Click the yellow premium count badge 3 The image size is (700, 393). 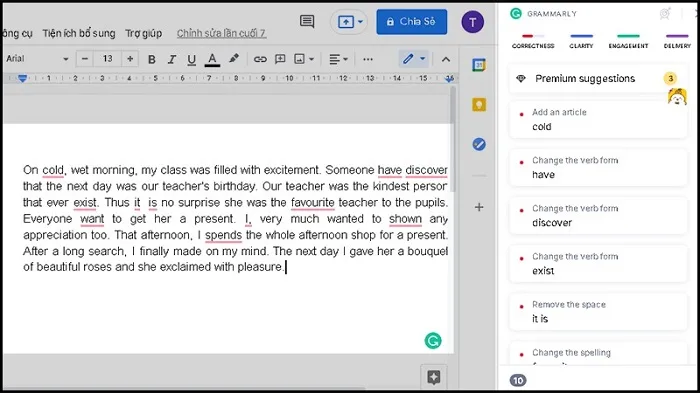click(x=670, y=79)
